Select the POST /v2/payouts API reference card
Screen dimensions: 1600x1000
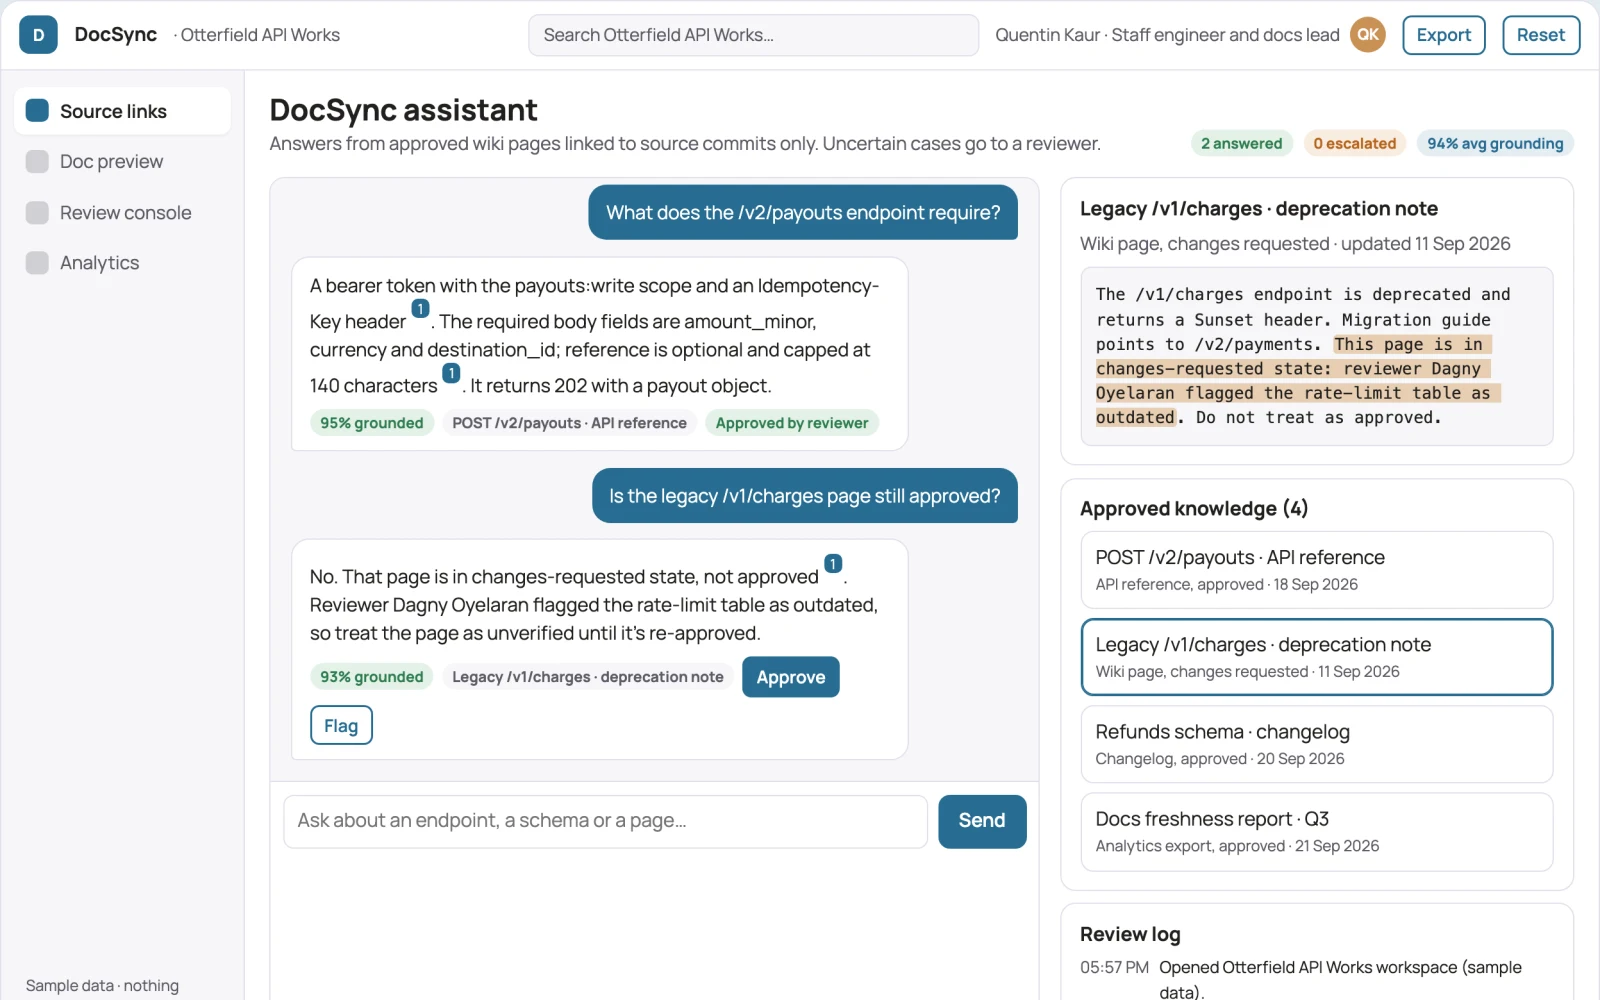point(1316,570)
